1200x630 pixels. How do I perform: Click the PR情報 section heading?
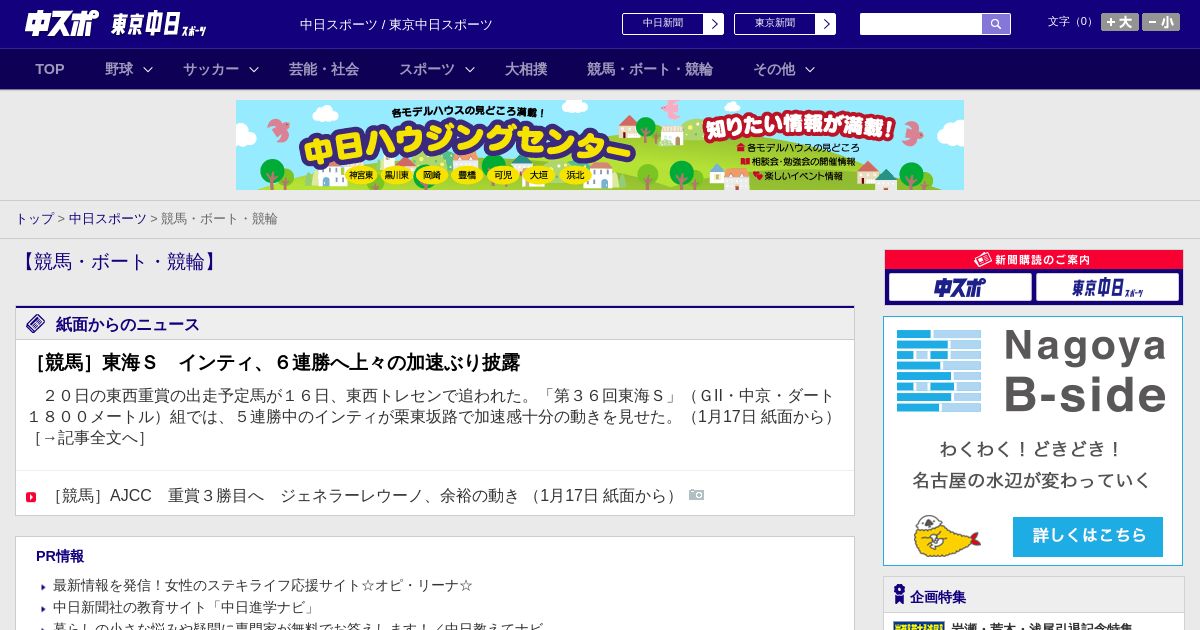[x=60, y=556]
